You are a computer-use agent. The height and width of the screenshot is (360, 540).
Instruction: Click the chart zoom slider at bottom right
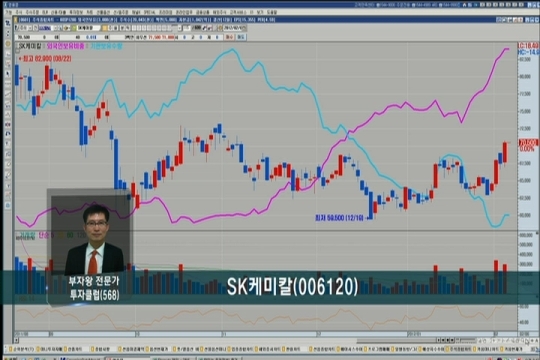(x=465, y=340)
